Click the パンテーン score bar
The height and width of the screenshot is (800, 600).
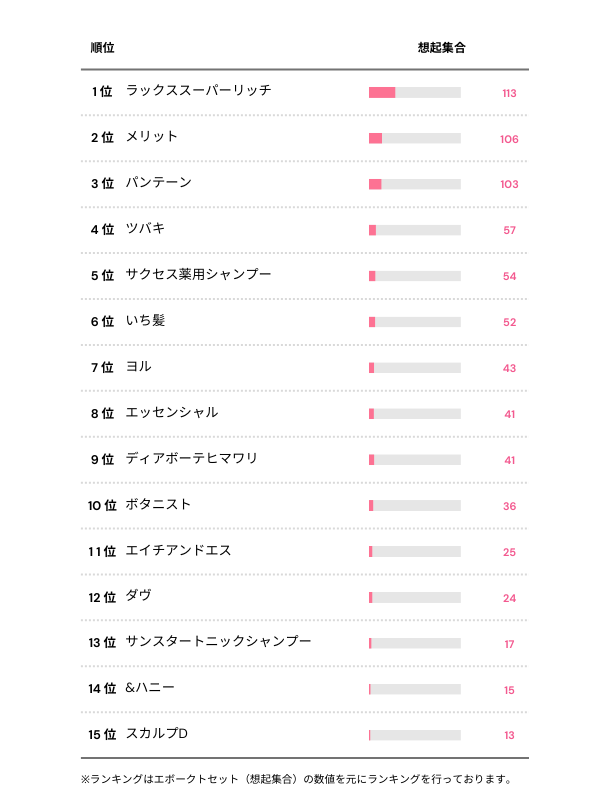coord(414,185)
